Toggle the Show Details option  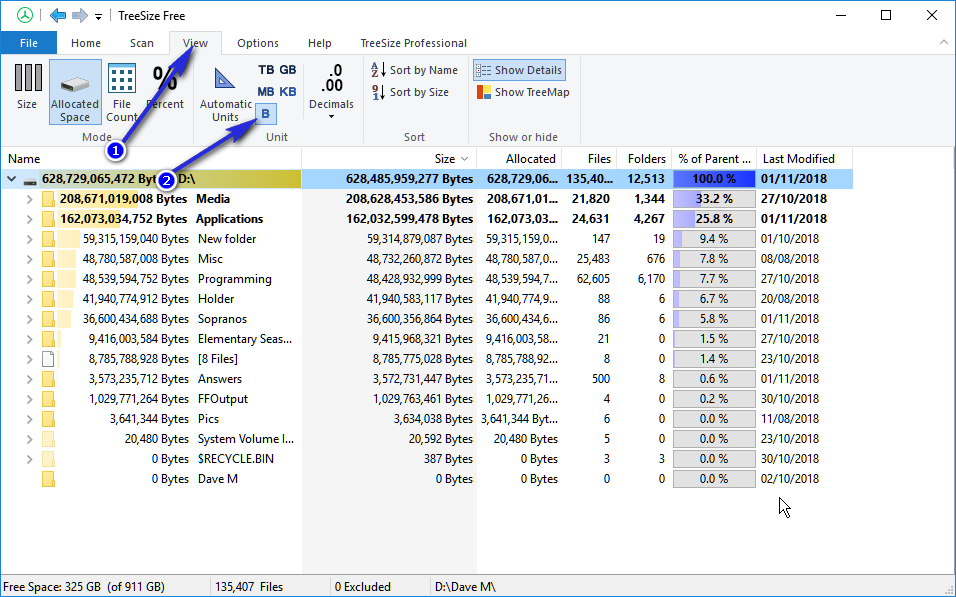[x=519, y=70]
